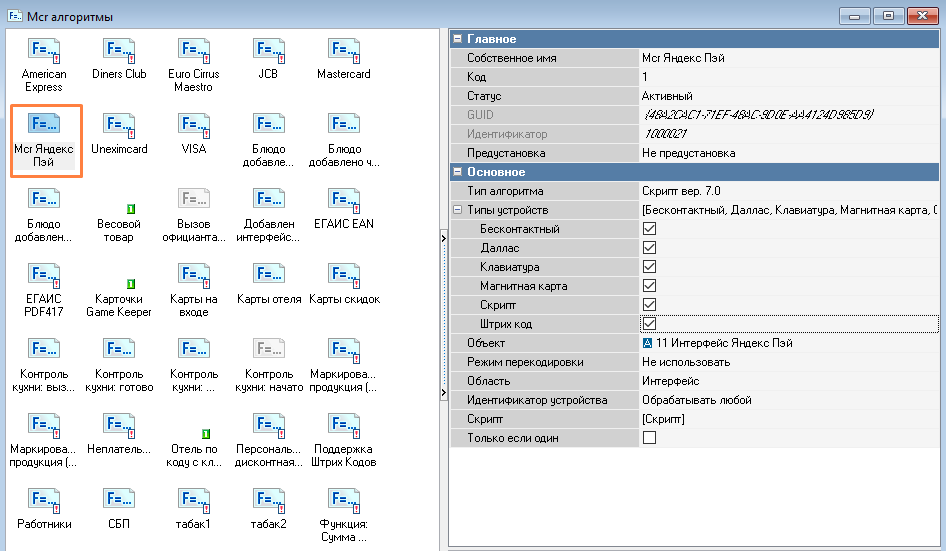The height and width of the screenshot is (551, 946).
Task: Disable the Штрих код checkbox
Action: click(649, 324)
